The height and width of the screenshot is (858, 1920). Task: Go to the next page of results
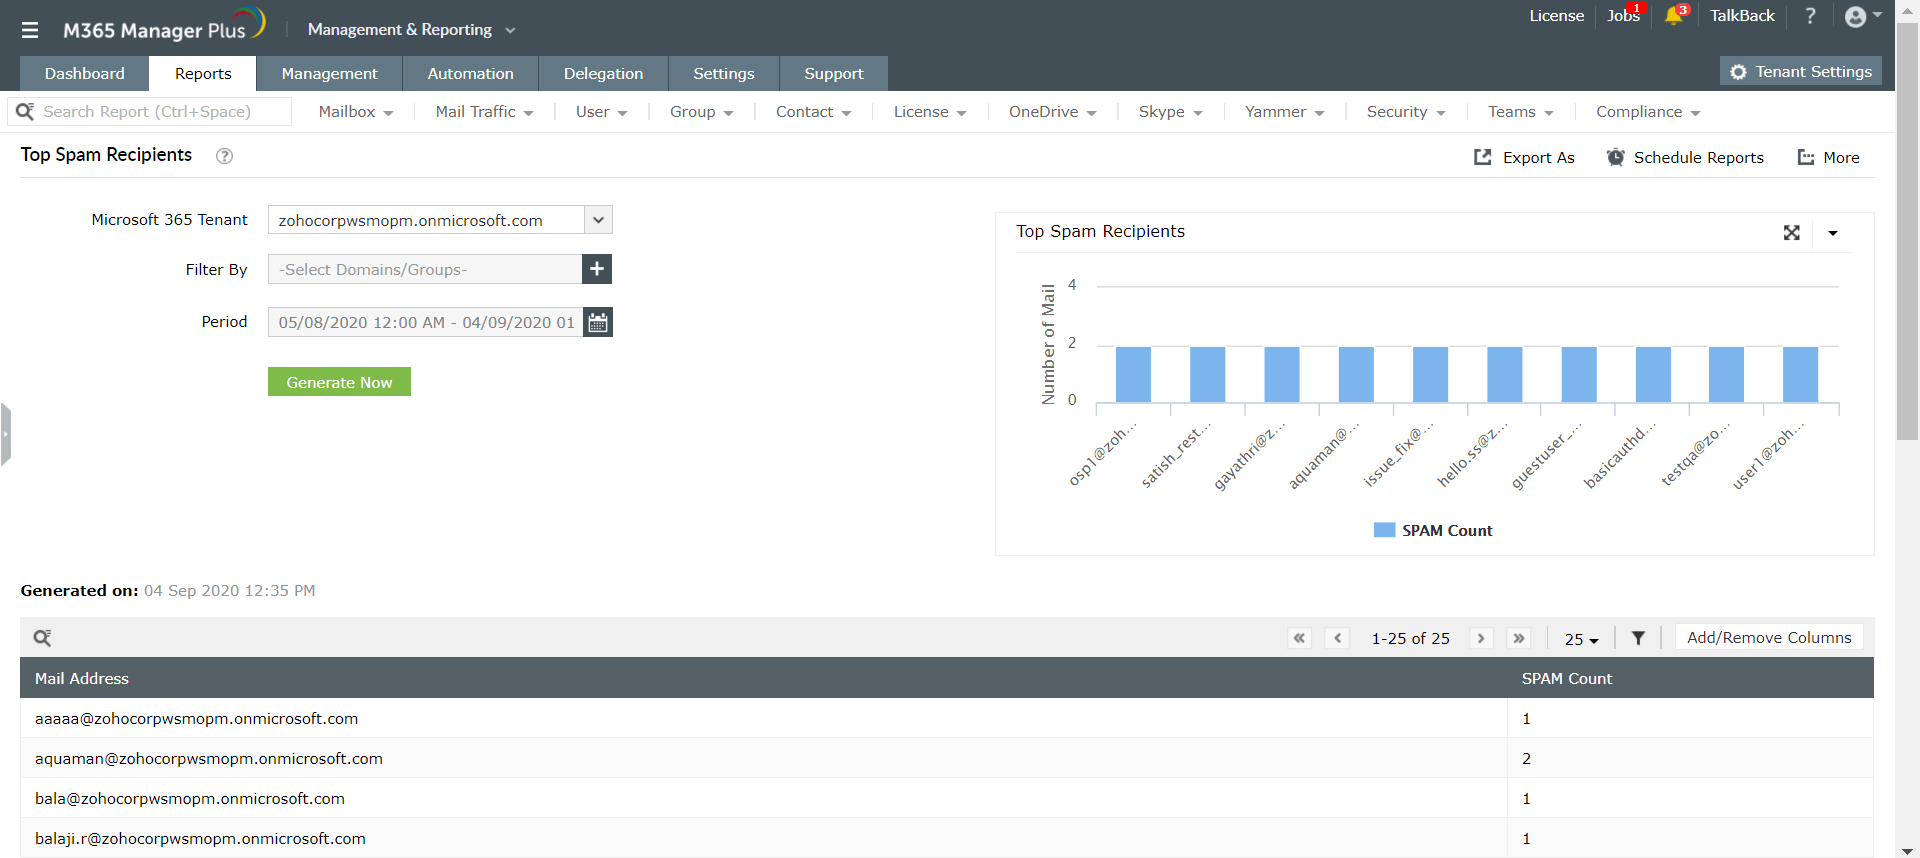pos(1481,638)
